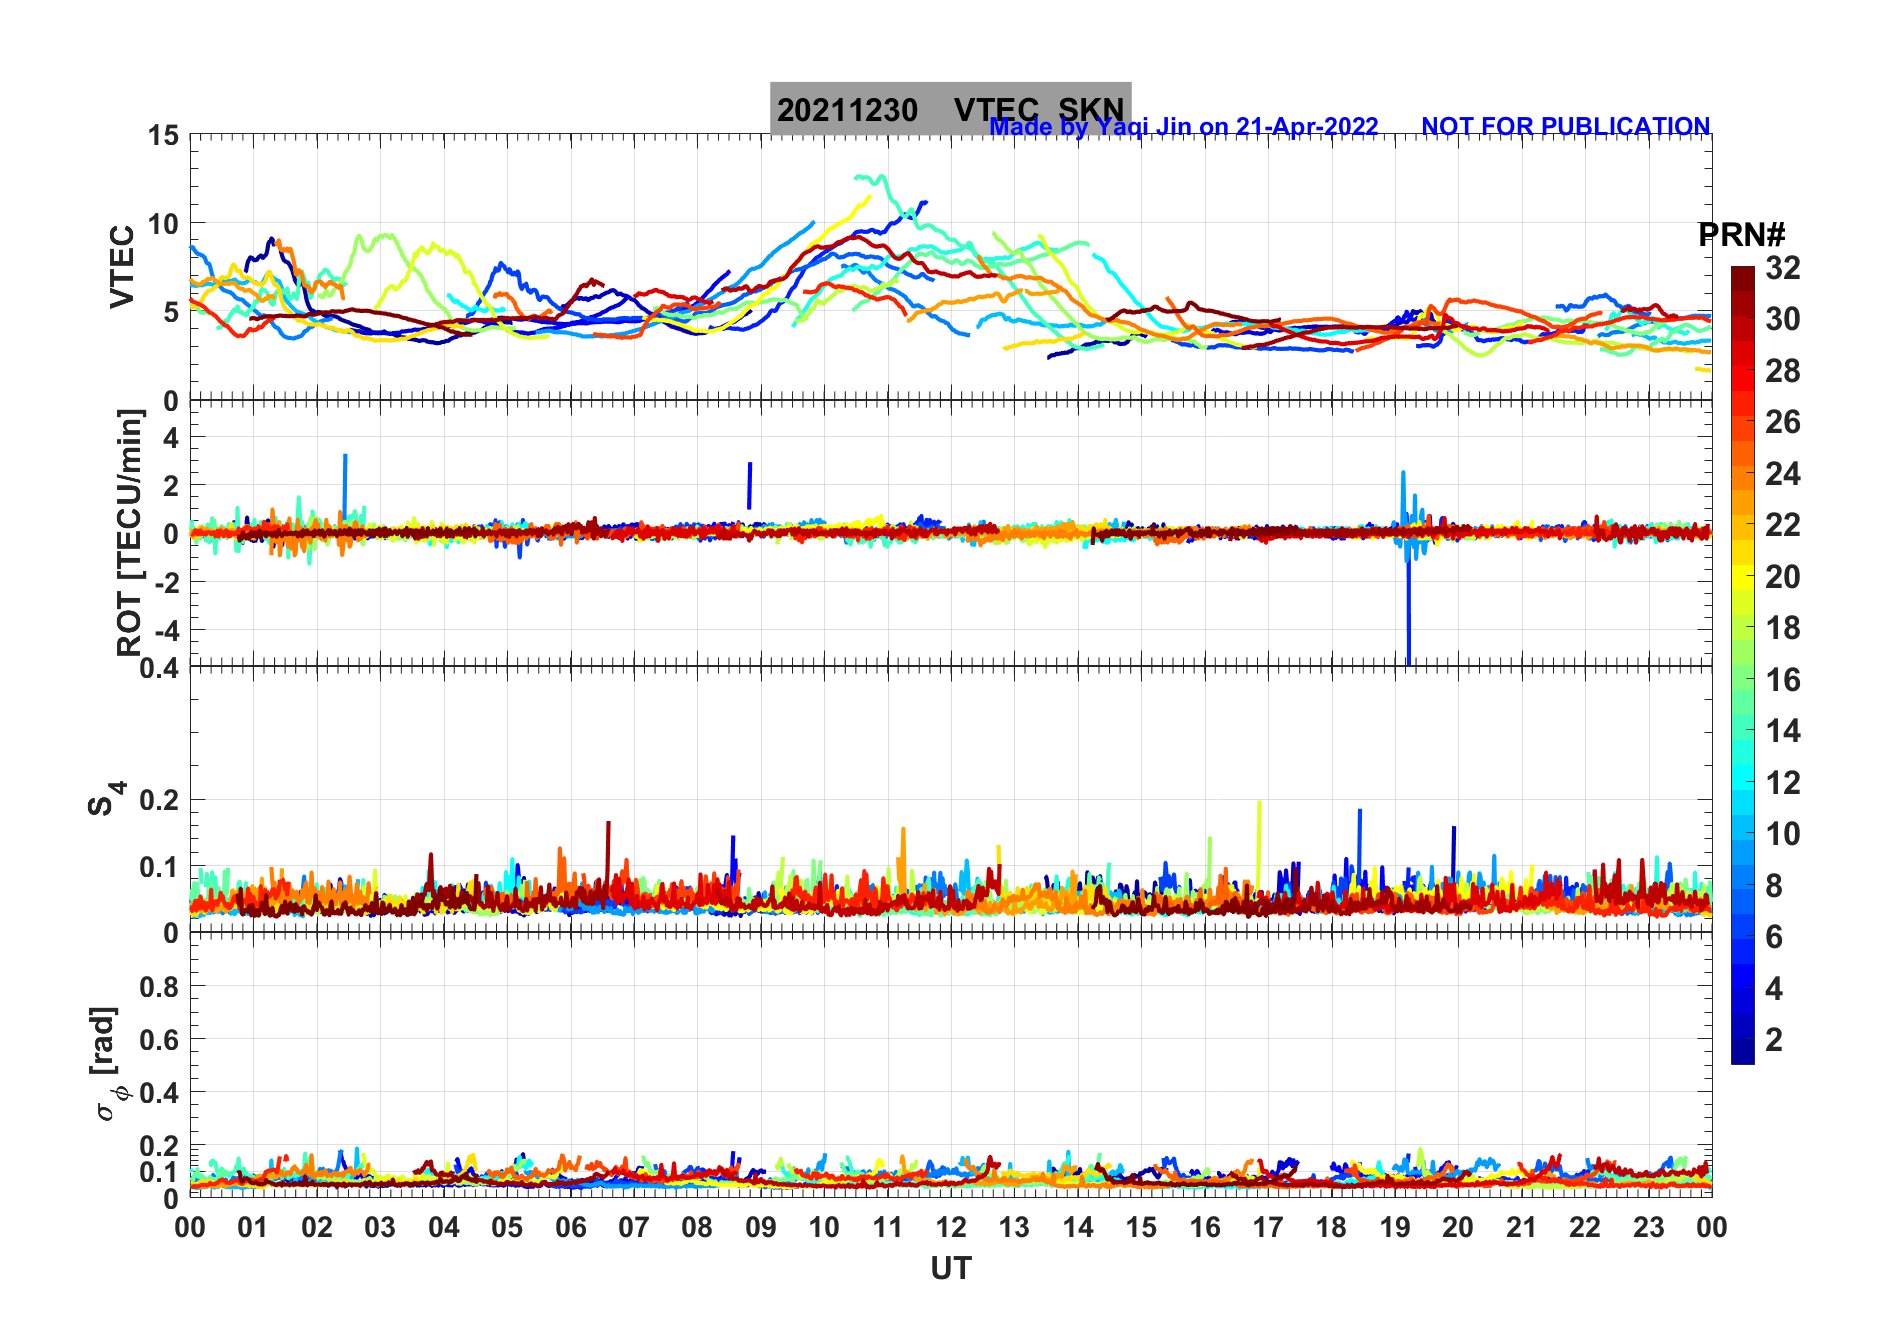Click colorbar tick label 30
The image size is (1902, 1330).
(x=1782, y=319)
